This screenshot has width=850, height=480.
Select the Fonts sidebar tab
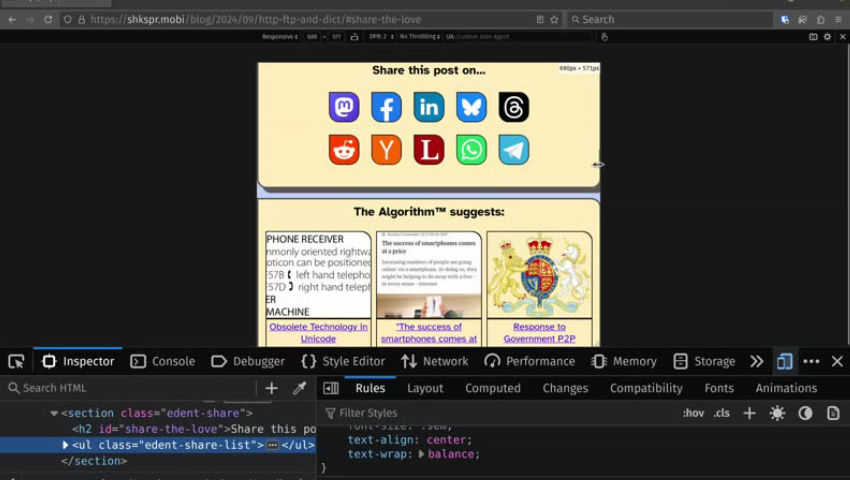click(x=719, y=388)
